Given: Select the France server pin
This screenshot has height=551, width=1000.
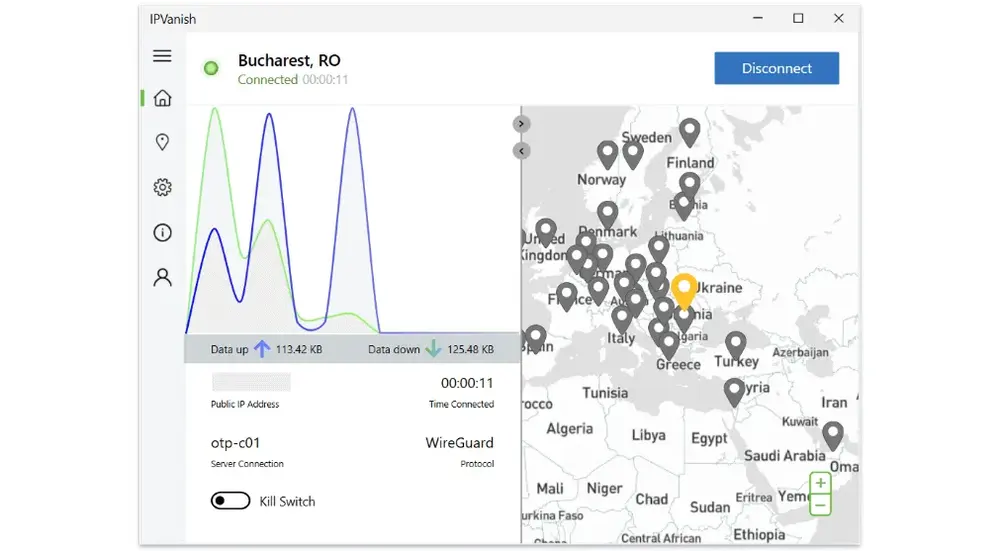Looking at the screenshot, I should 566,297.
